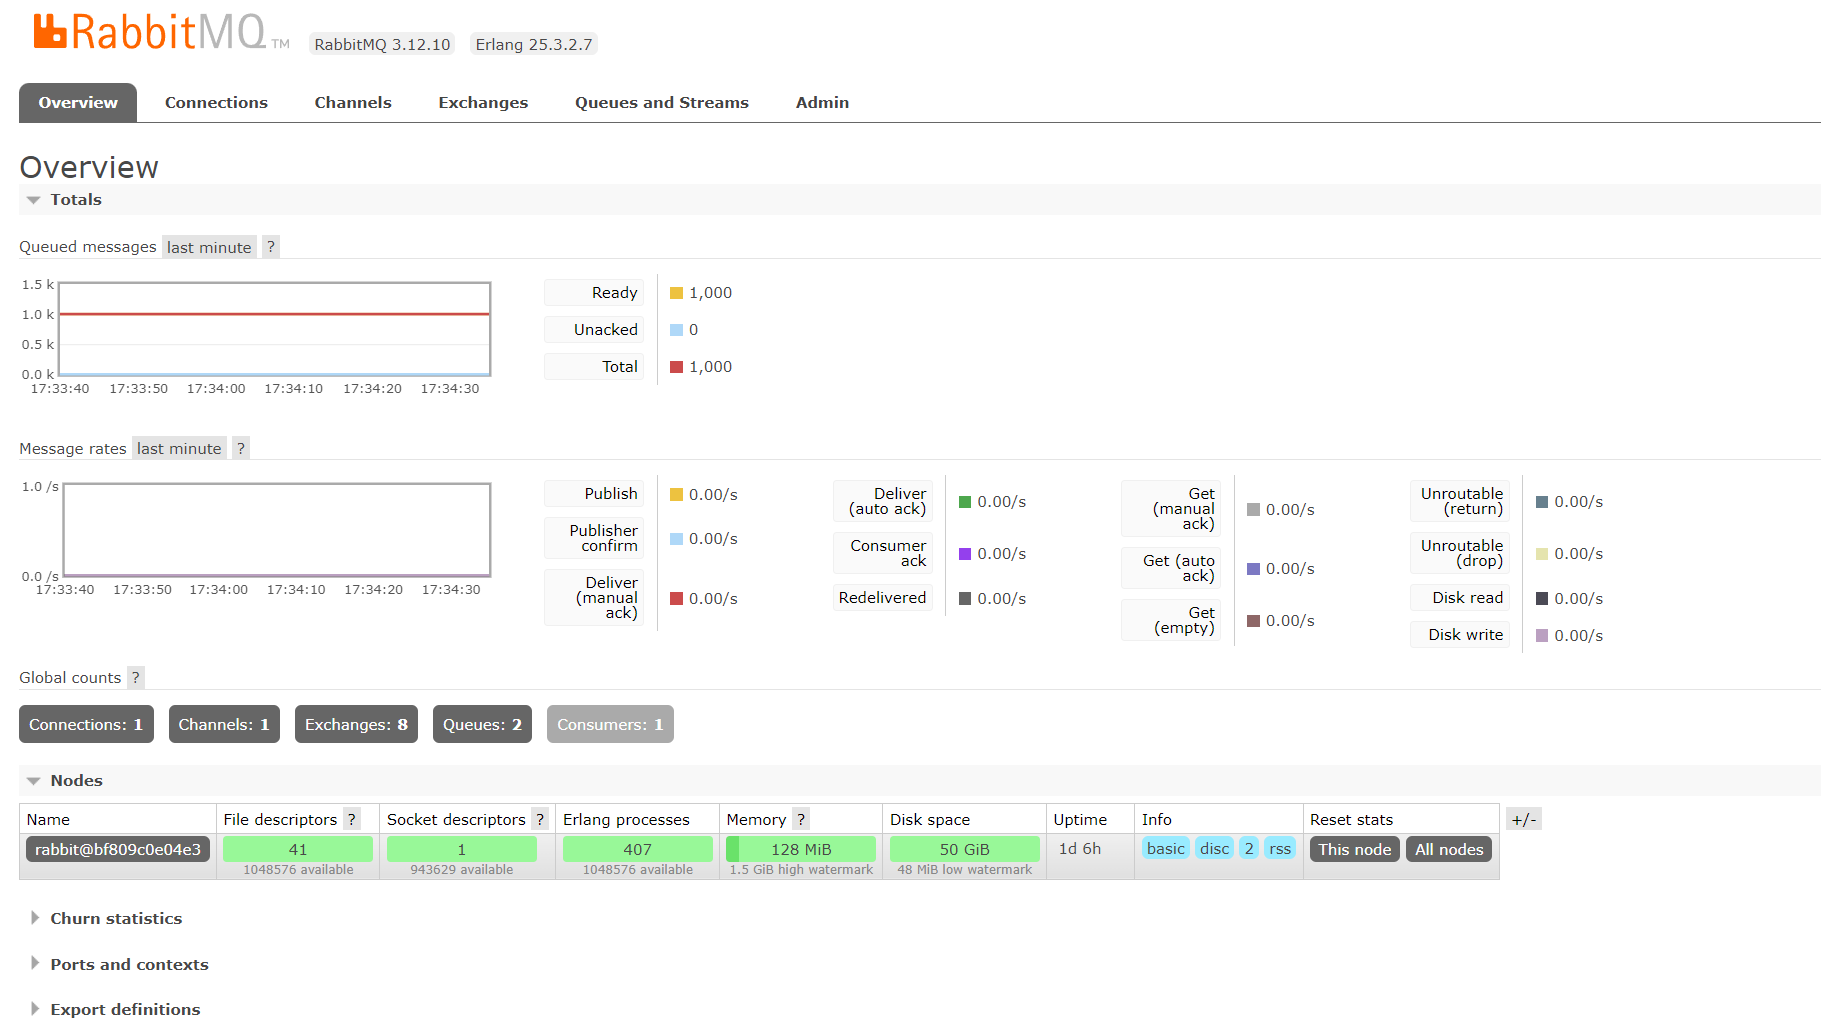Click the Memory 128 MiB usage bar

pyautogui.click(x=801, y=849)
